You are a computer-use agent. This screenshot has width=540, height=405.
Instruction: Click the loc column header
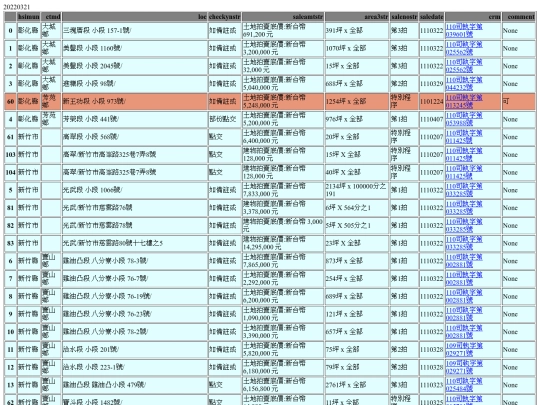[x=135, y=17]
